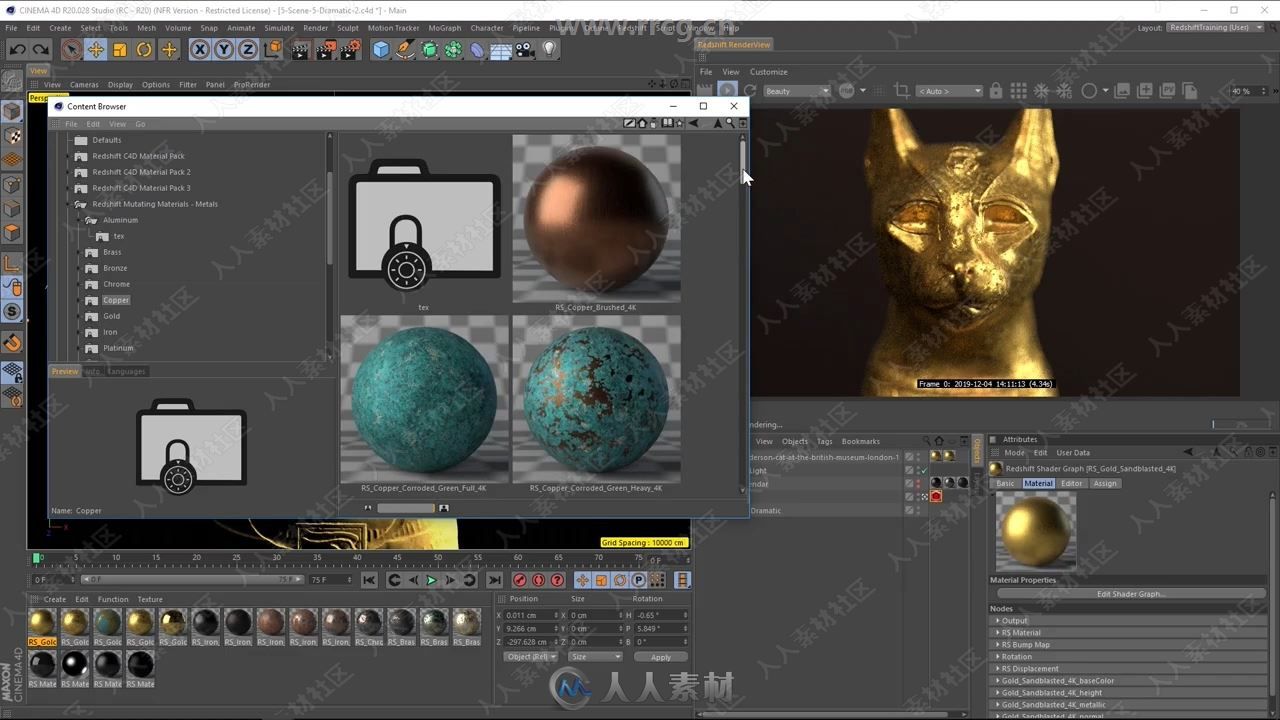
Task: Open the Render Settings clapperboard icon
Action: 350,50
